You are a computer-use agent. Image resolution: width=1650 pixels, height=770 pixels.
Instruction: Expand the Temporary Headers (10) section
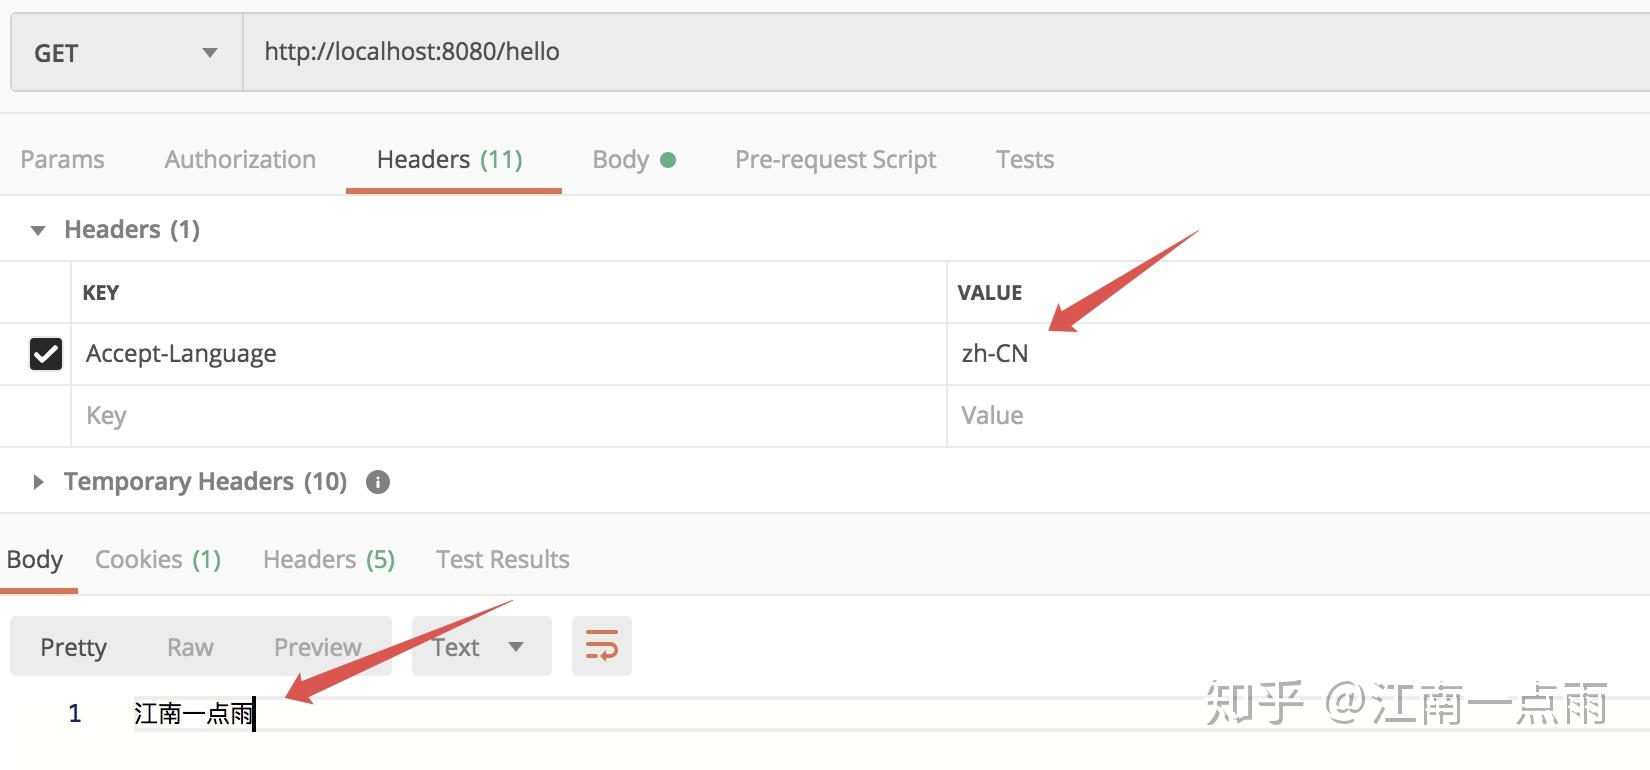click(x=38, y=482)
